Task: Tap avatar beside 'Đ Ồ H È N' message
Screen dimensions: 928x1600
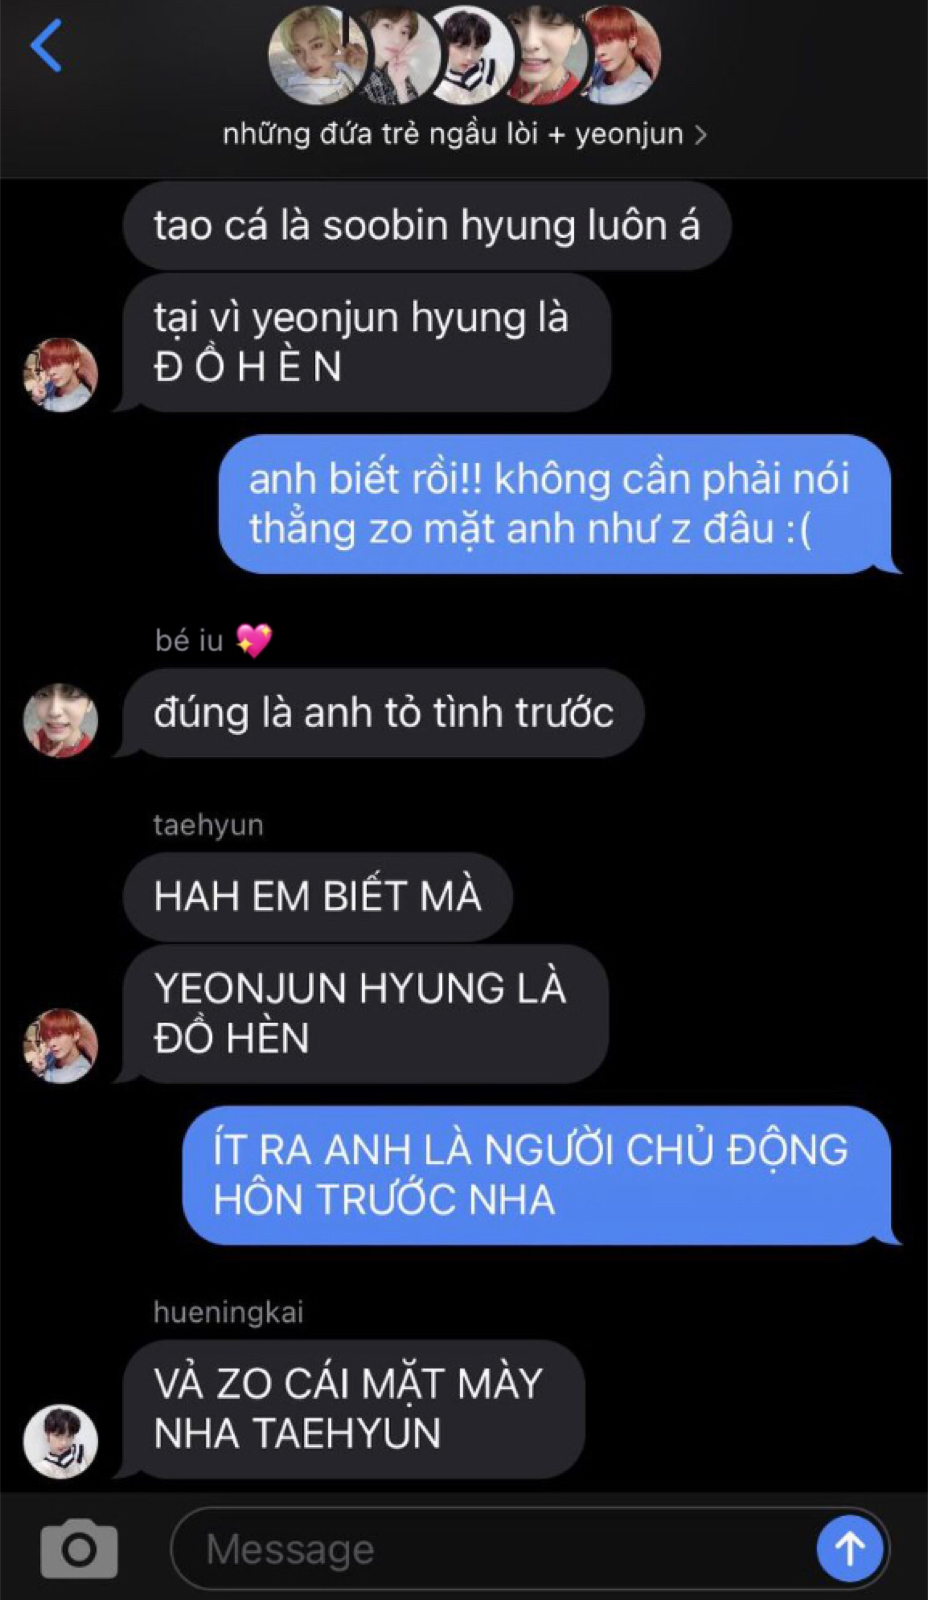Action: point(61,375)
